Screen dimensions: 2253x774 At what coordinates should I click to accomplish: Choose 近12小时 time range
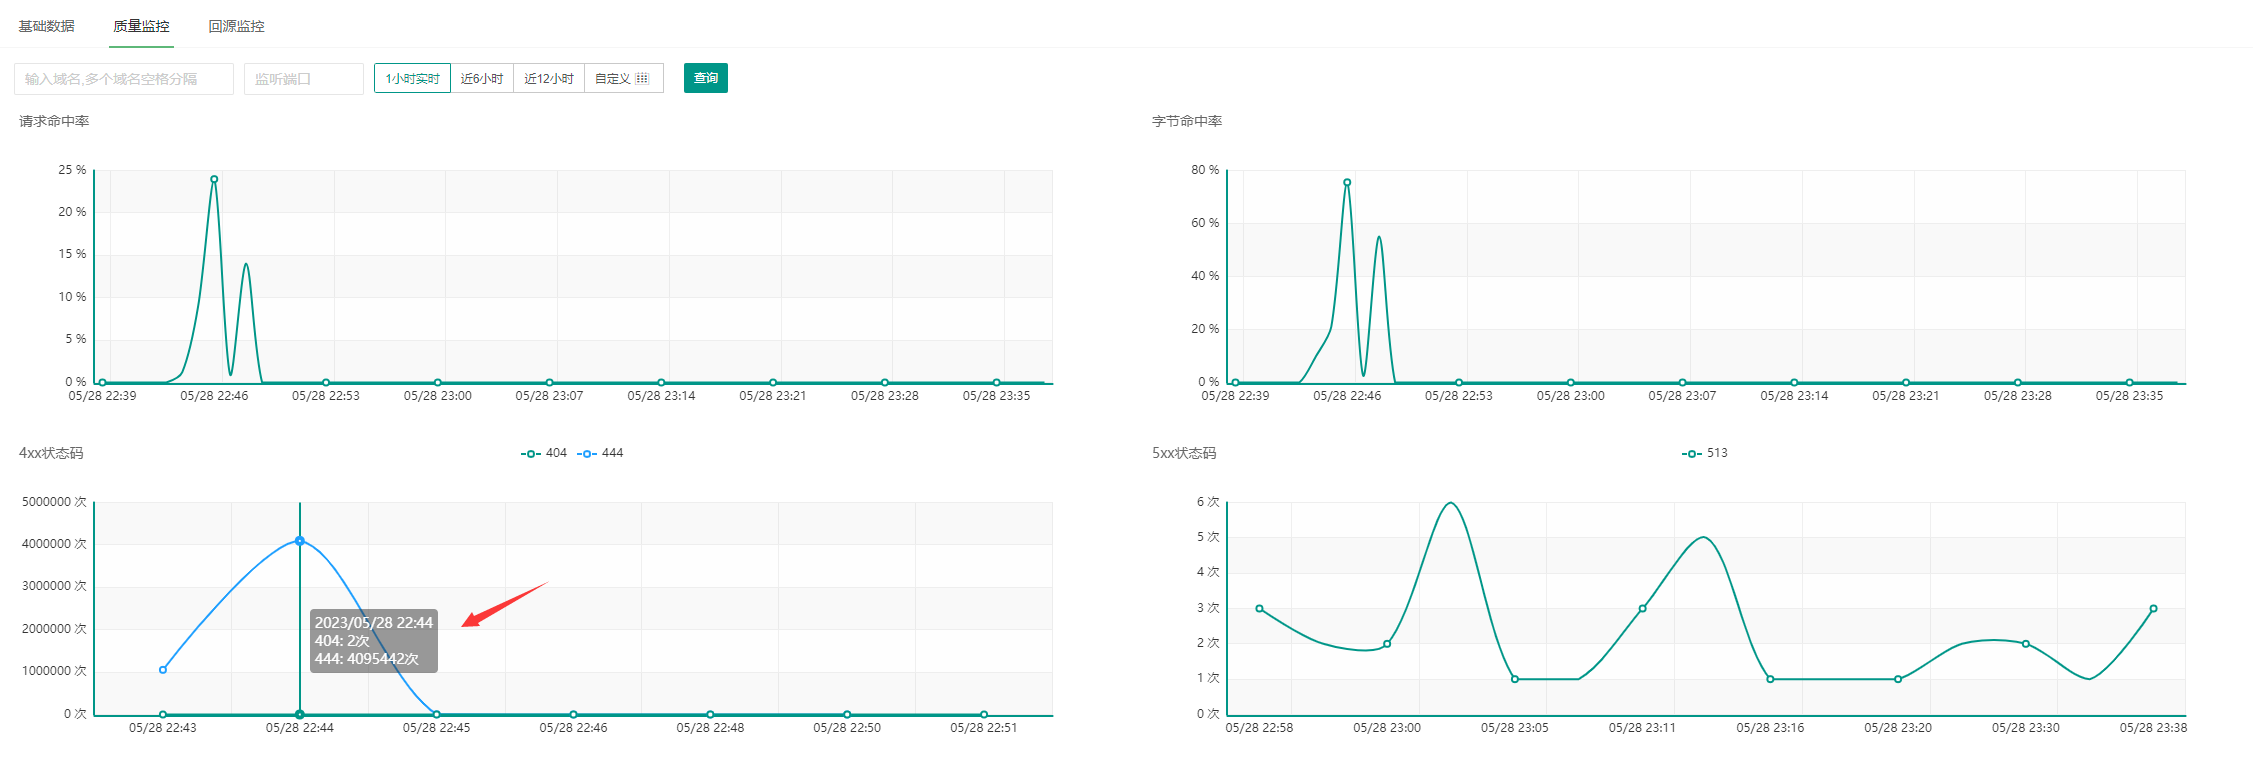(x=549, y=78)
